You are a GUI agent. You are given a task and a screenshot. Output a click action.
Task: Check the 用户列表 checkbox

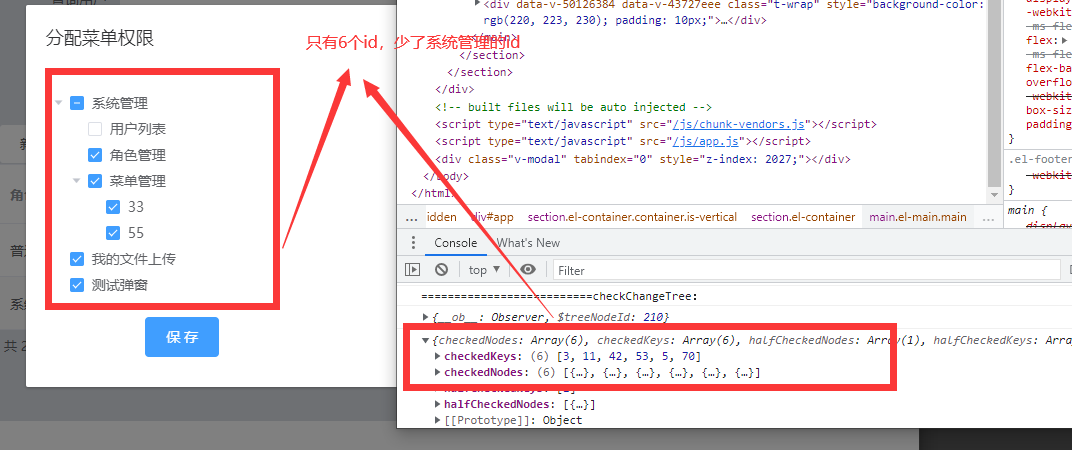point(95,129)
